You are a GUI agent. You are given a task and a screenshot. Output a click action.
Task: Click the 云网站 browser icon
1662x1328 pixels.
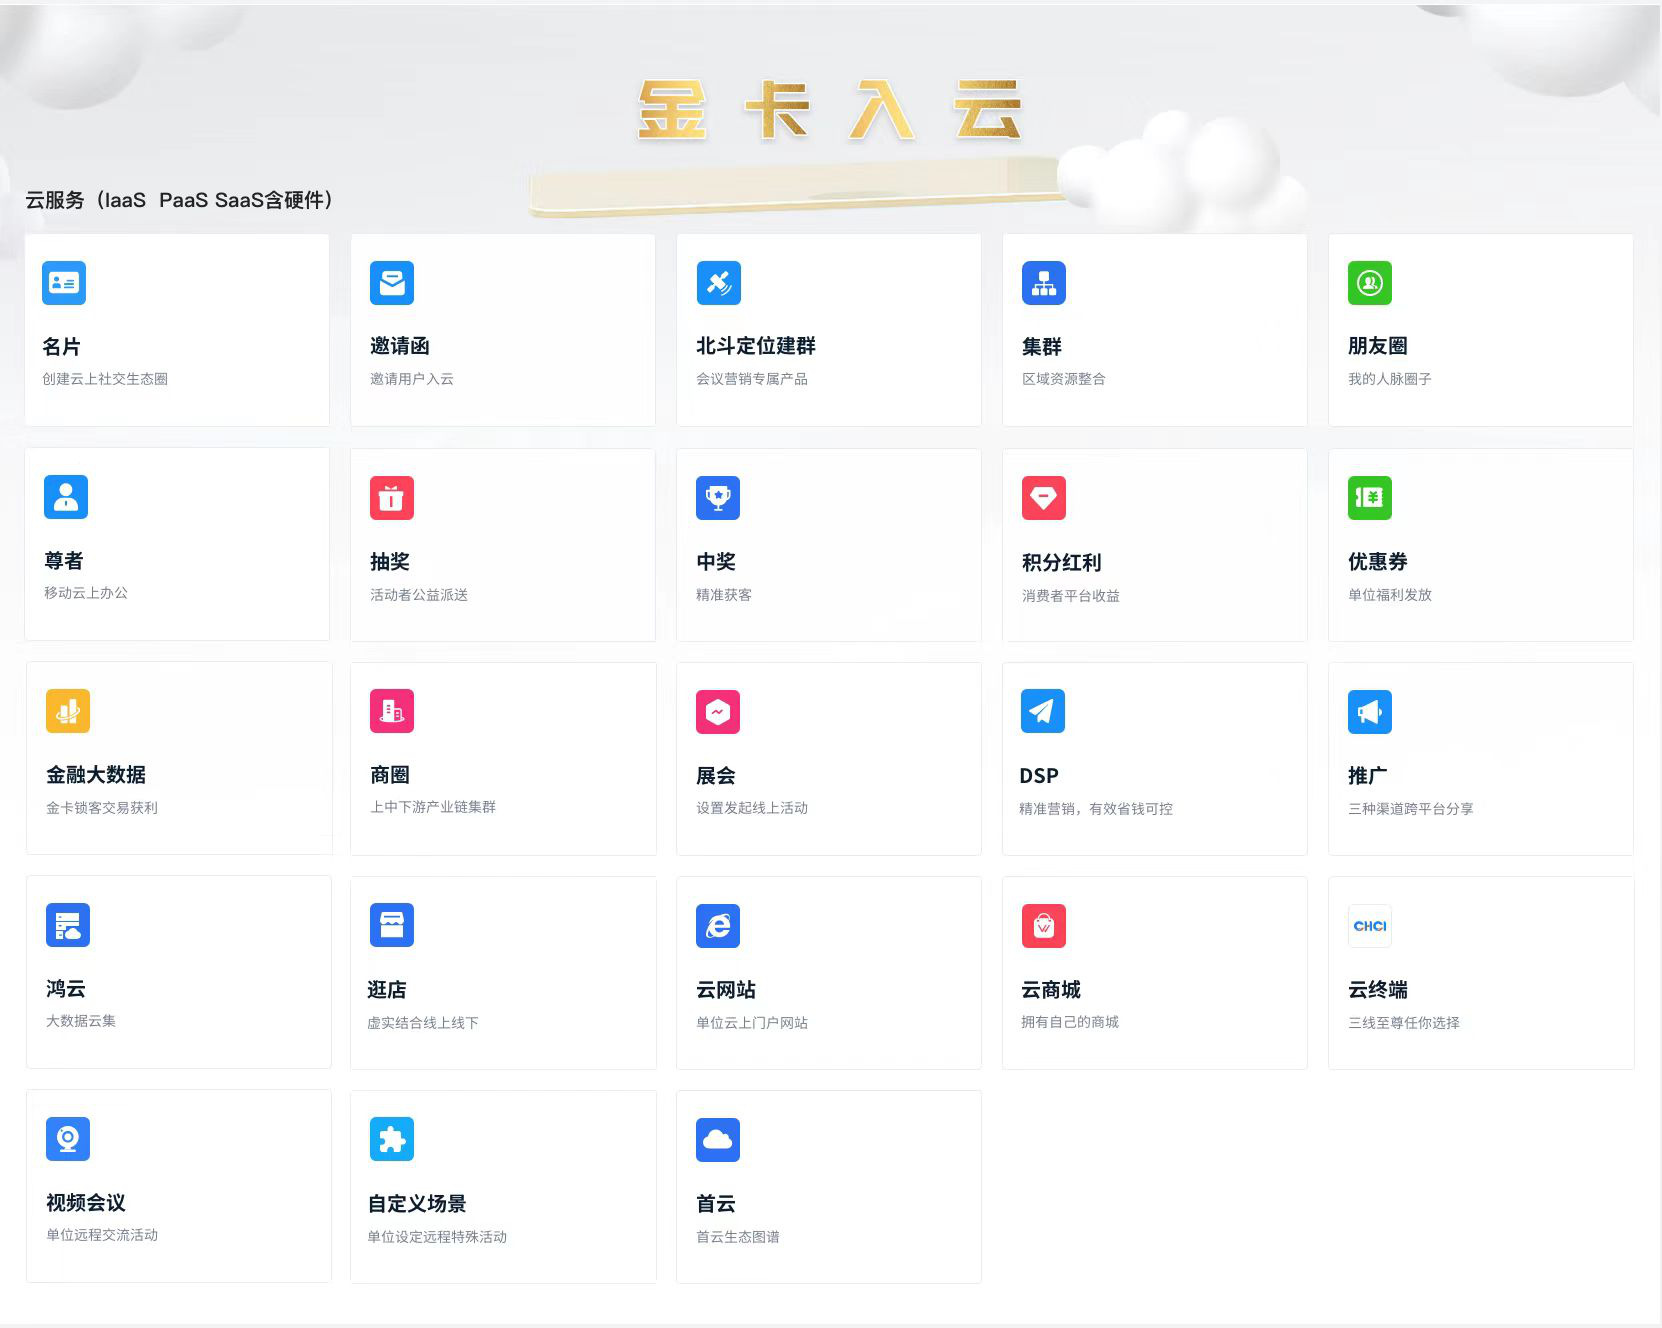[718, 926]
